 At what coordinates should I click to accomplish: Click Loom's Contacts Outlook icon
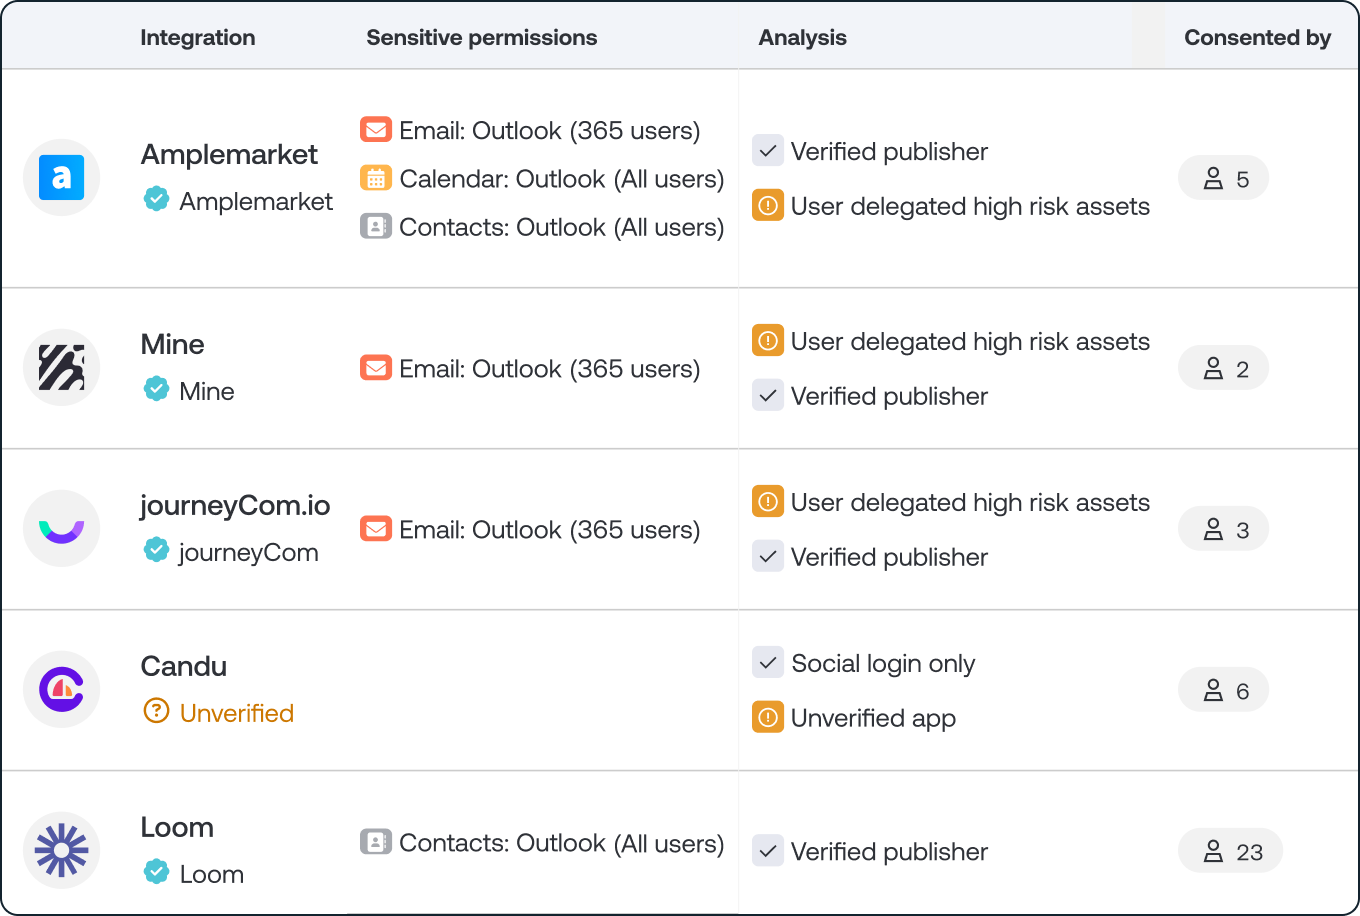pyautogui.click(x=376, y=842)
